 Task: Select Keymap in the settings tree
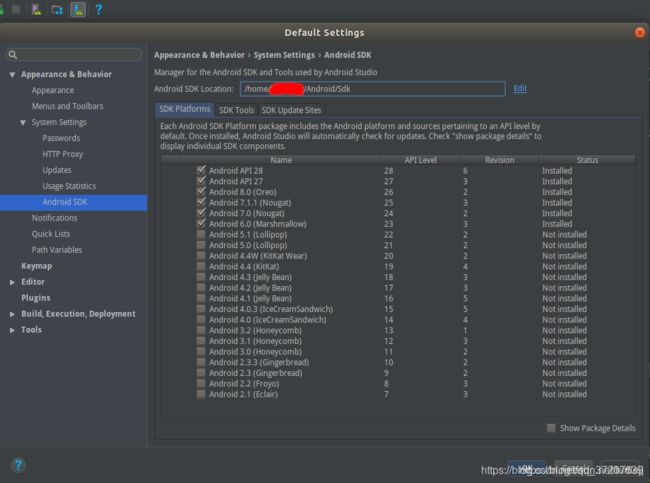[x=36, y=266]
